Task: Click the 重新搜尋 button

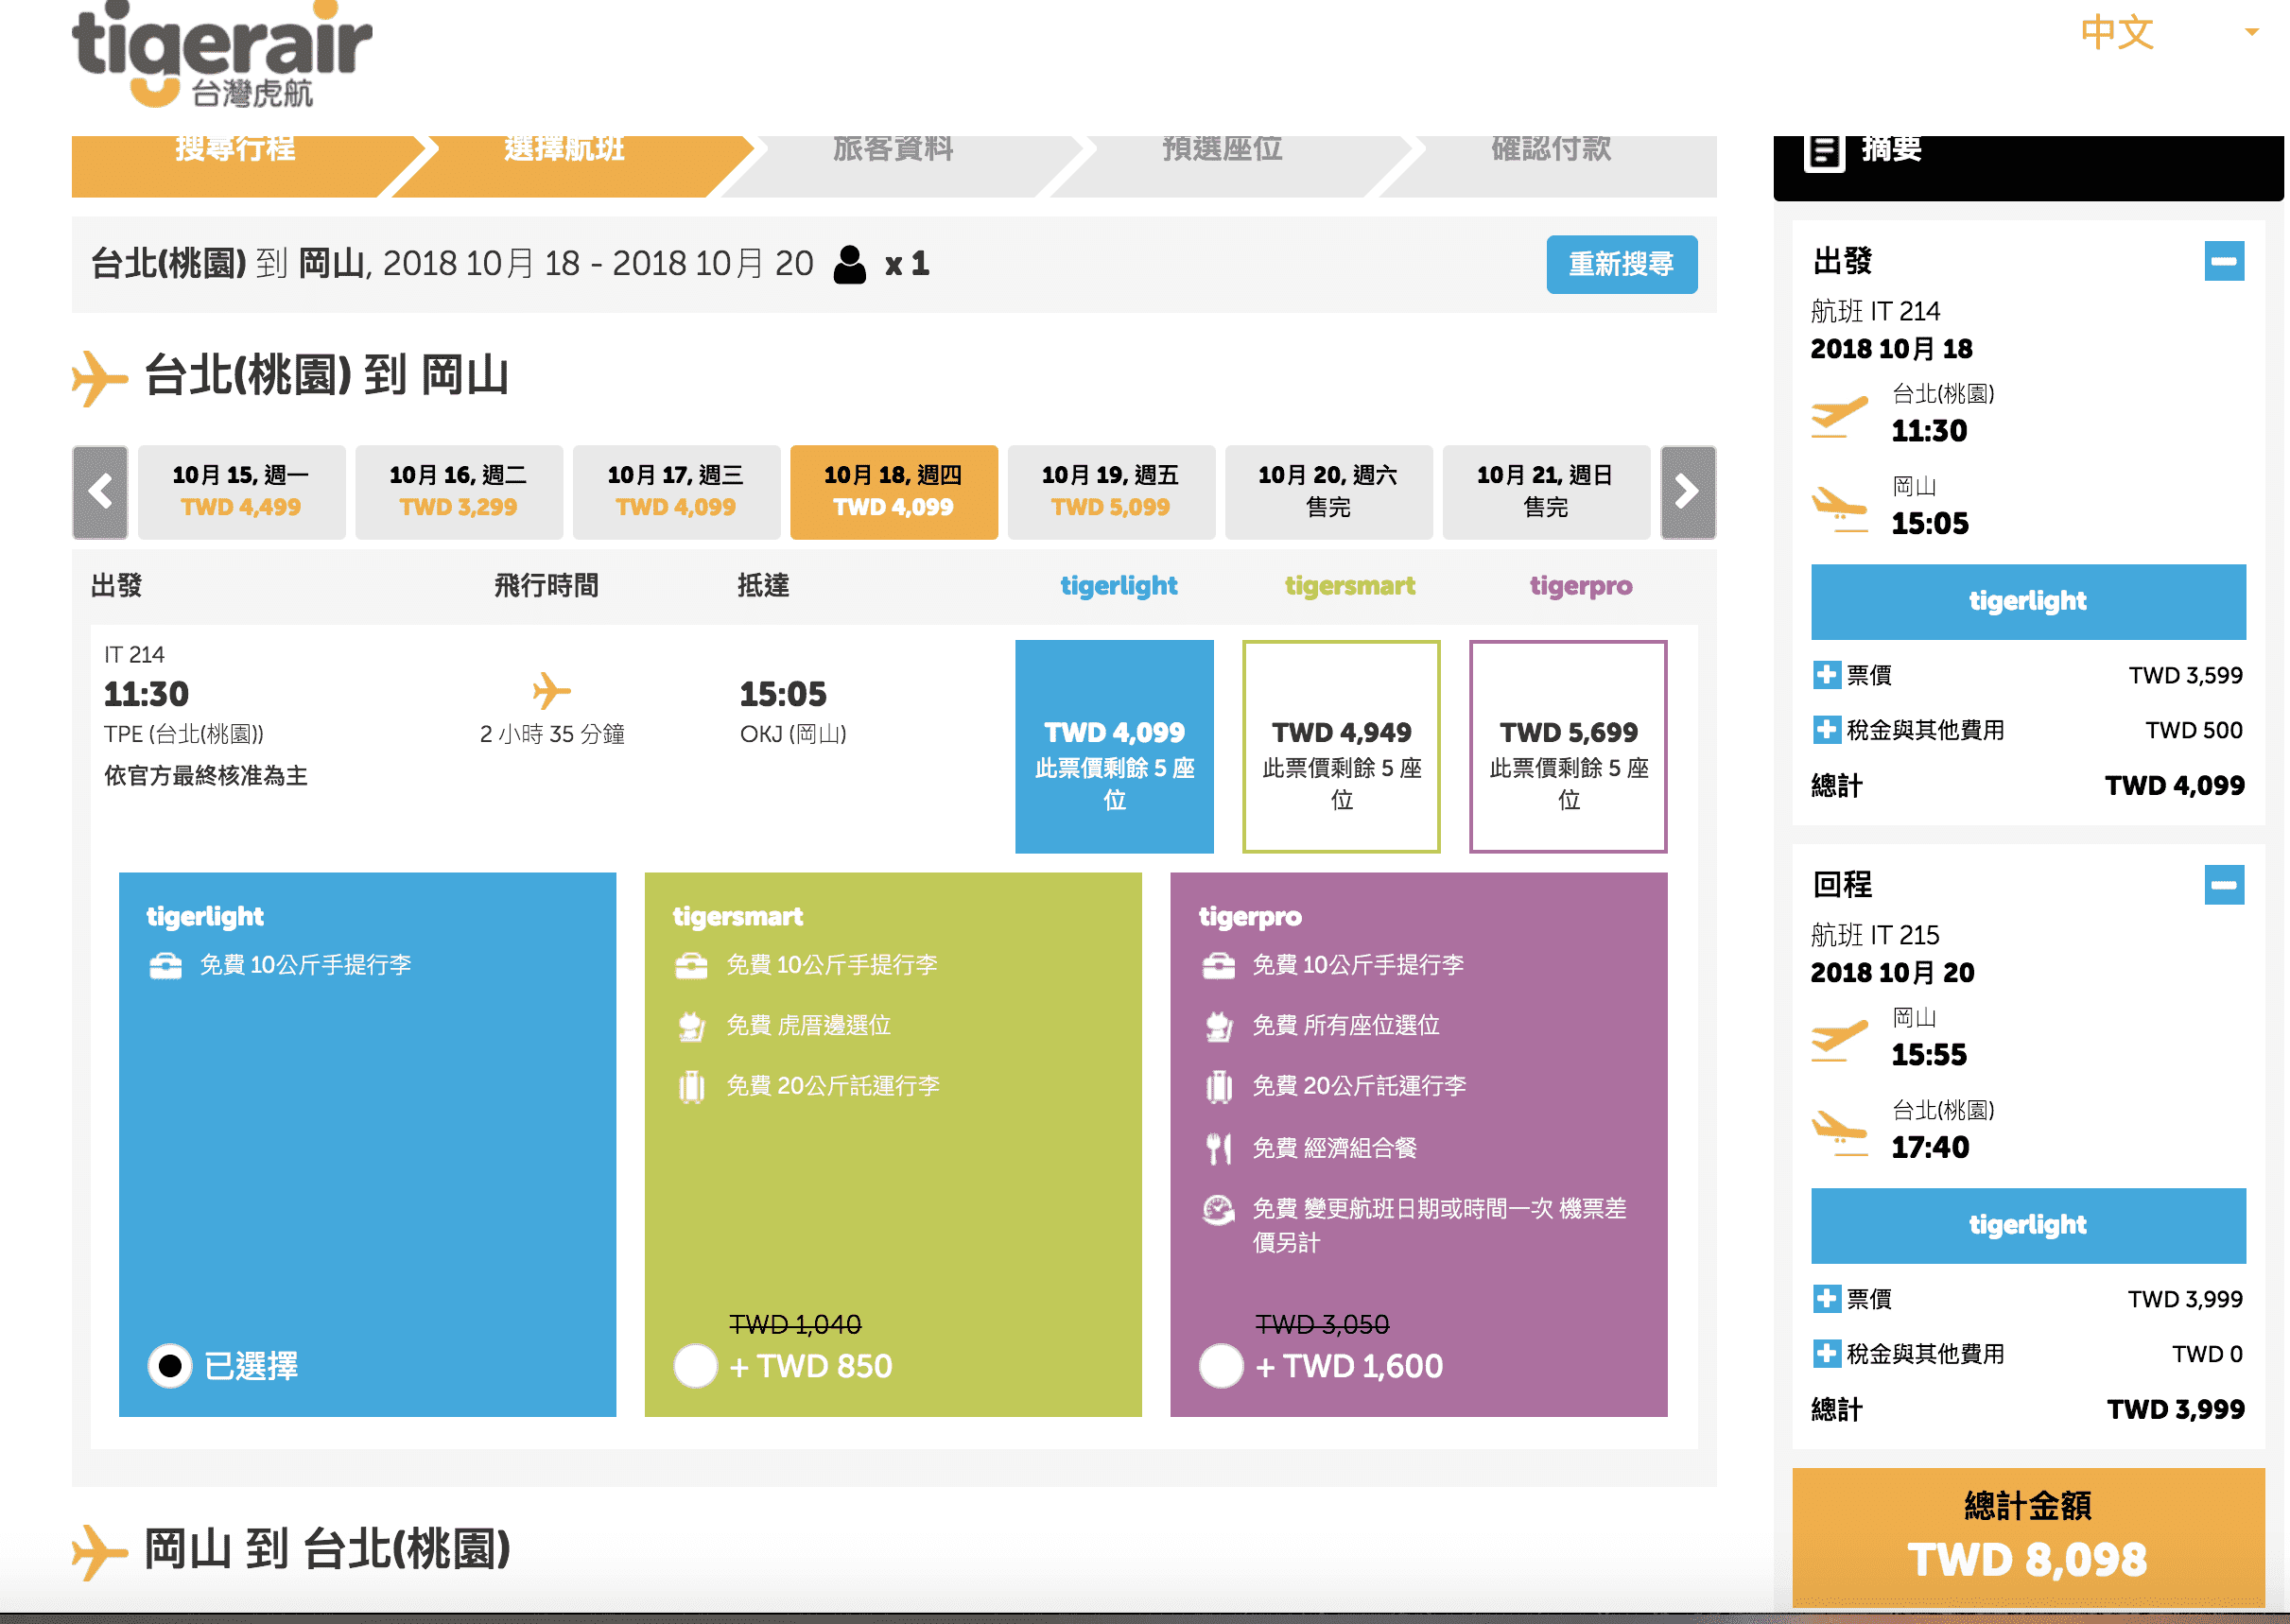Action: tap(1621, 264)
